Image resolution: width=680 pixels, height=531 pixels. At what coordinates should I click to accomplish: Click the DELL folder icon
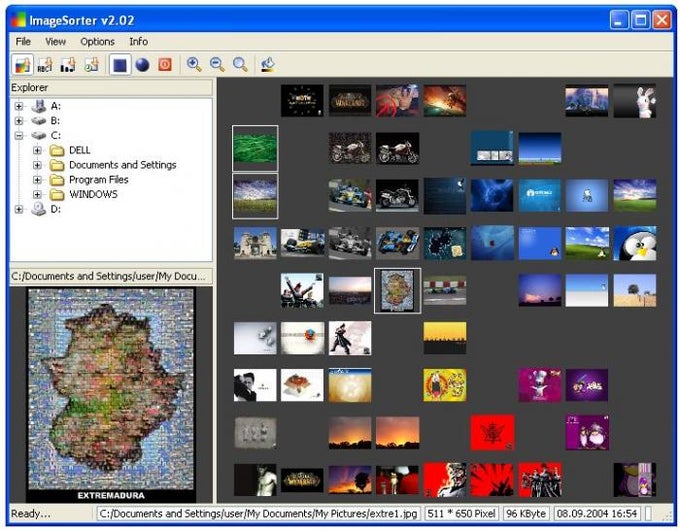57,151
